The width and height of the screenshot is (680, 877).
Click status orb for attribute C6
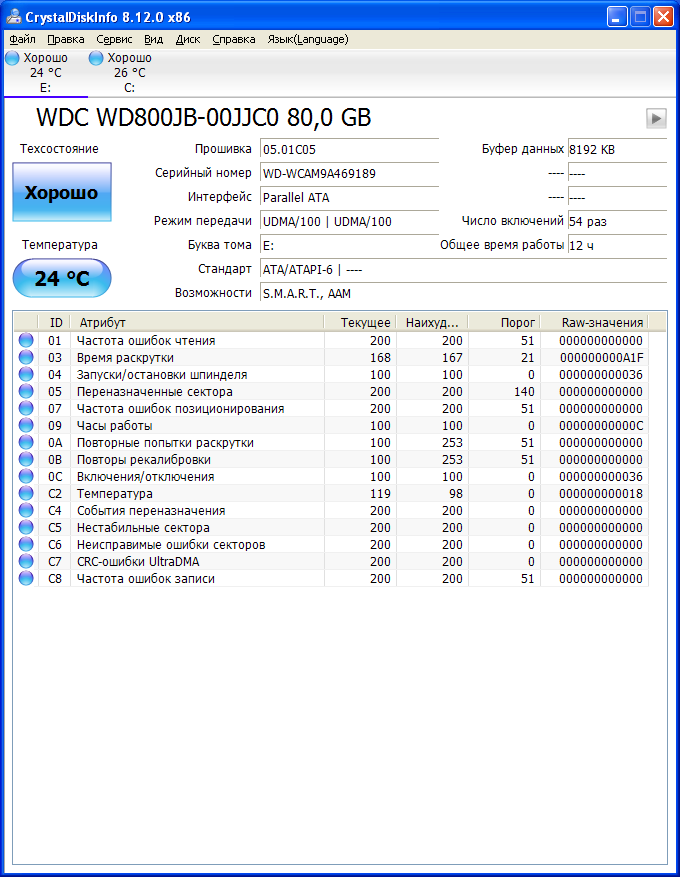pos(26,544)
